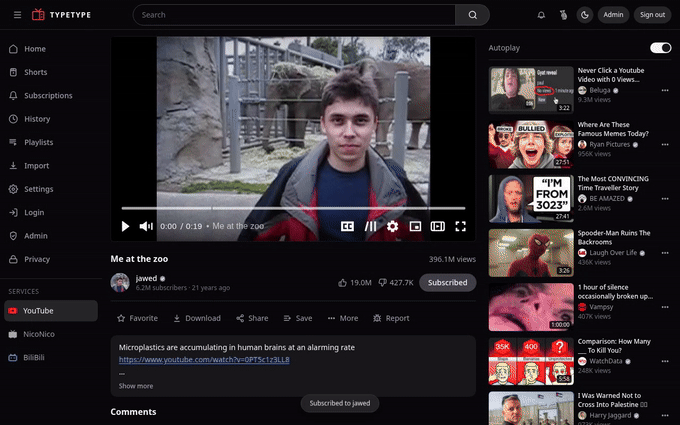The image size is (680, 425).
Task: Open Playlists in sidebar
Action: pyautogui.click(x=51, y=142)
